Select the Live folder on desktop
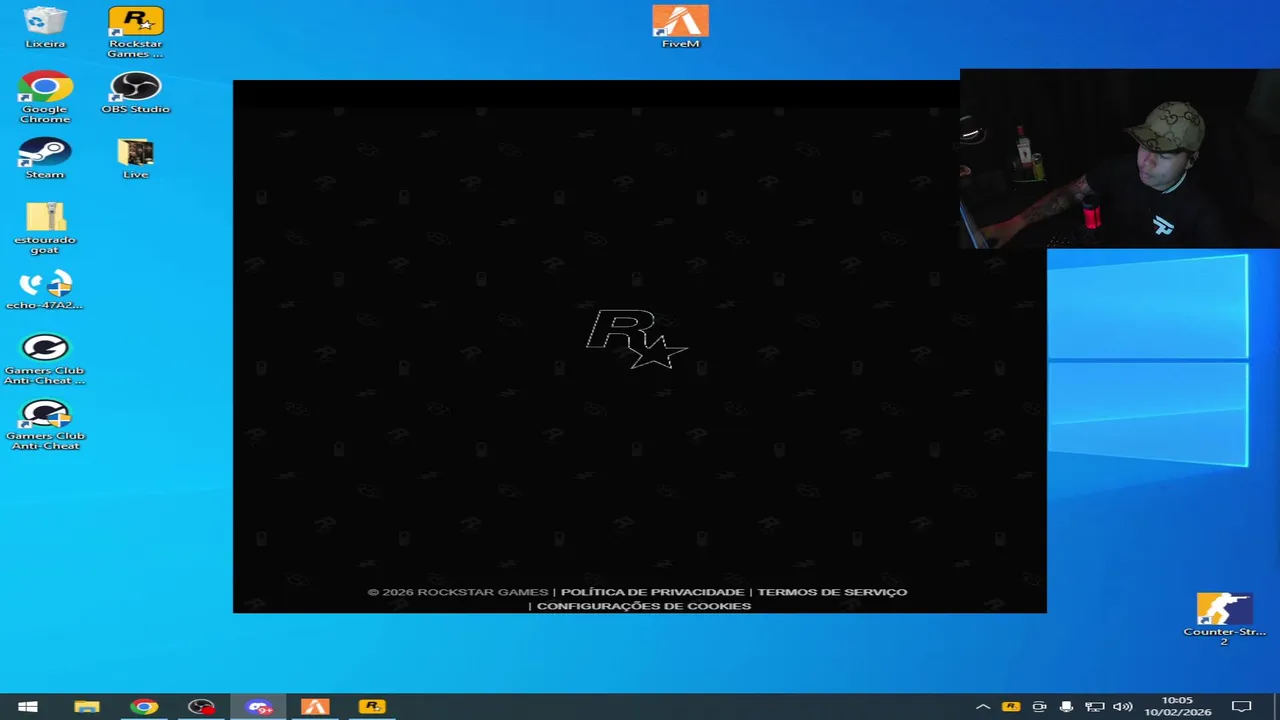 pyautogui.click(x=135, y=158)
